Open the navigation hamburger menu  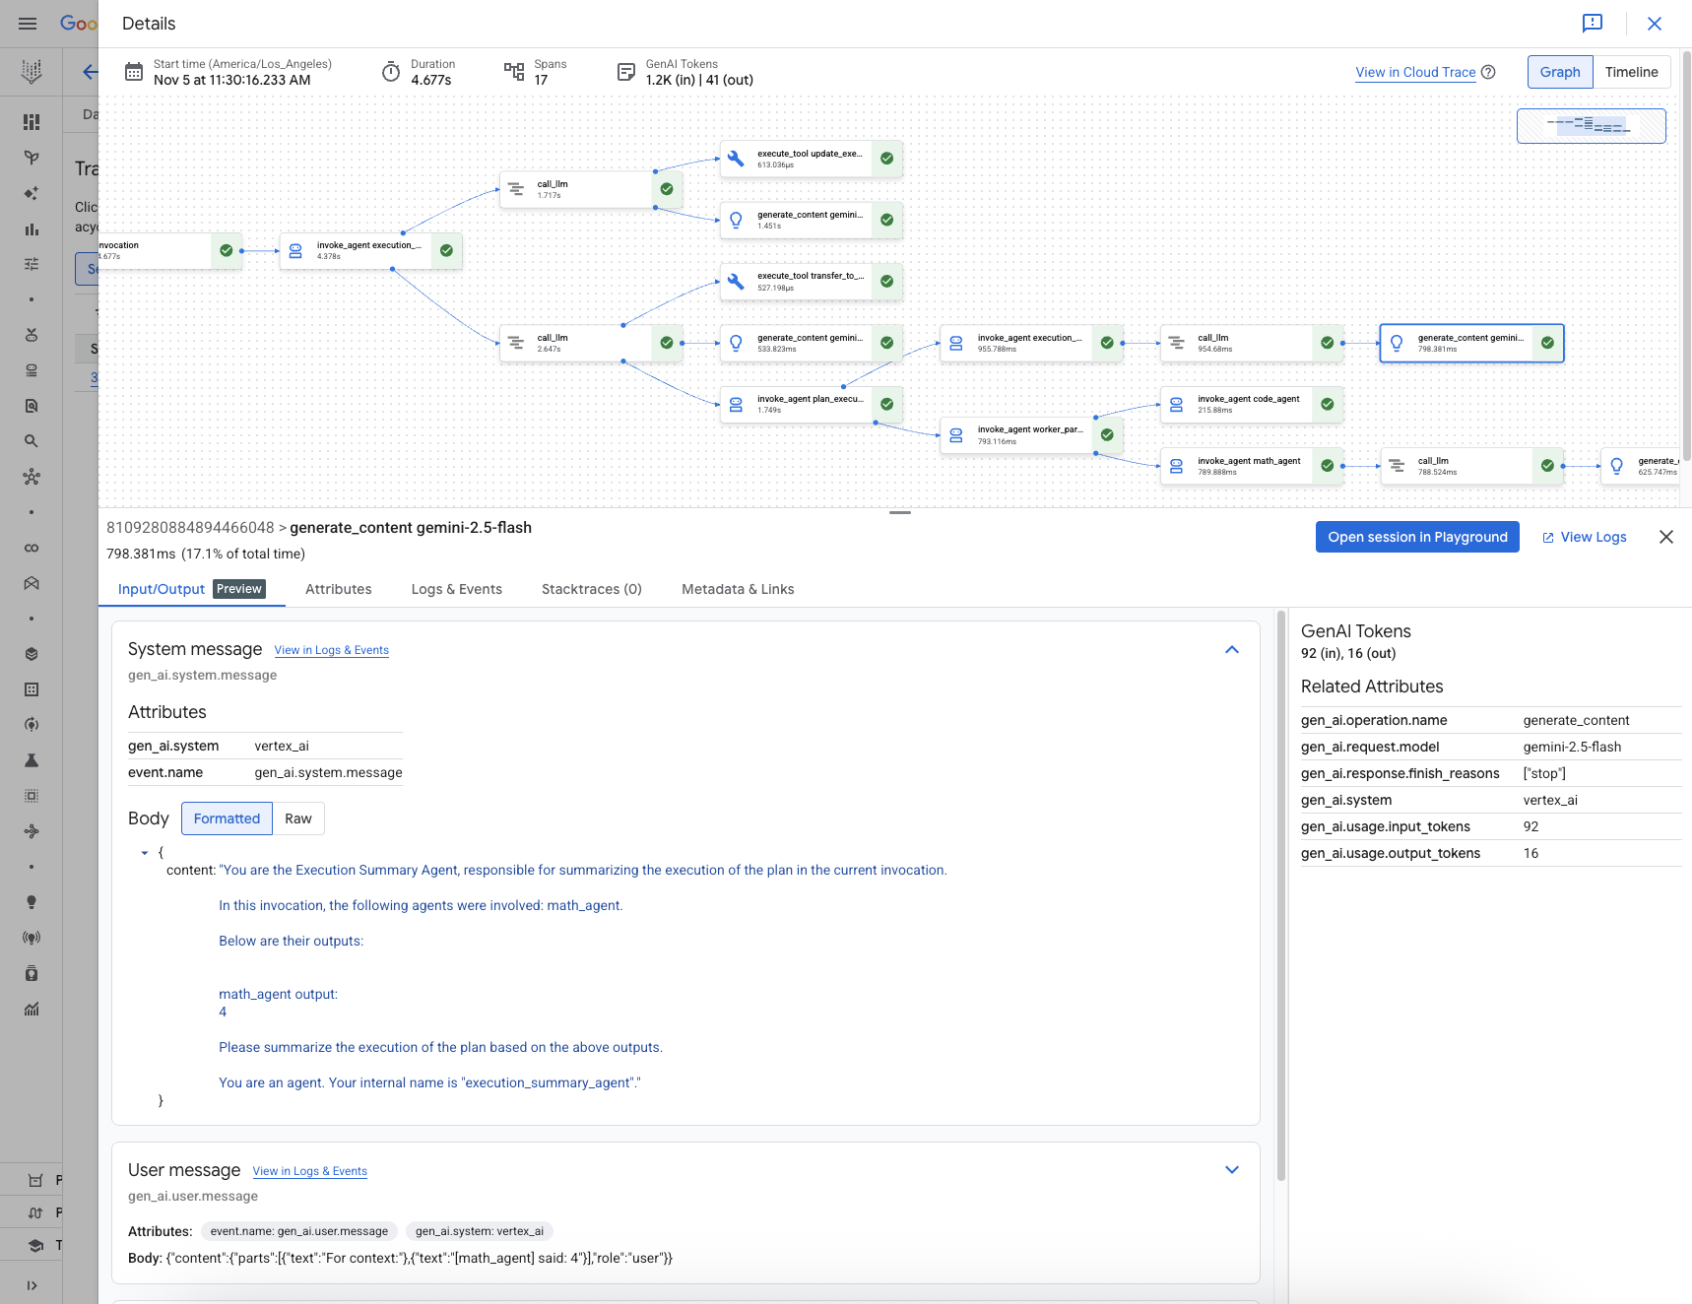coord(27,23)
